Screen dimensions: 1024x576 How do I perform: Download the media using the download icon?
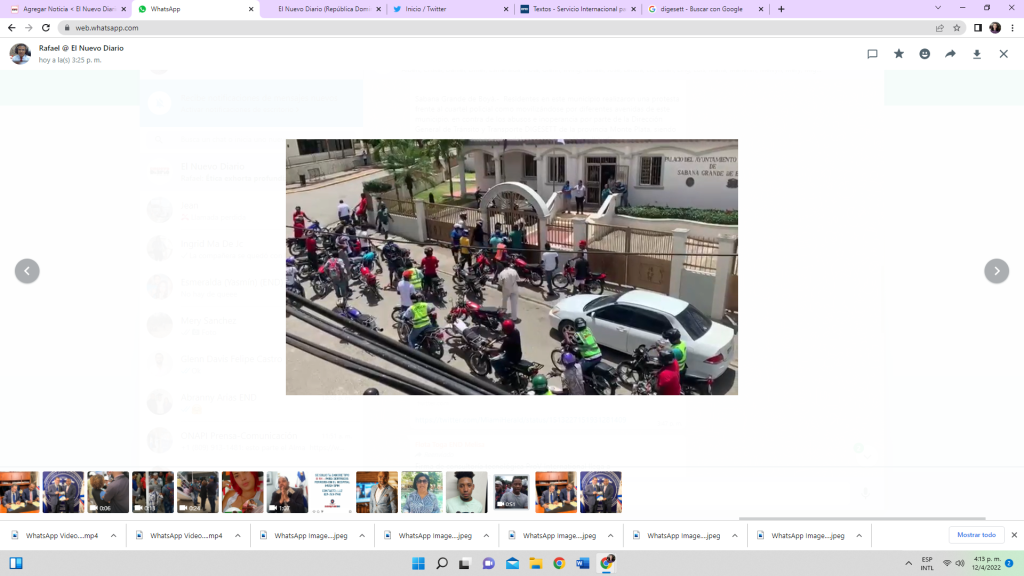[977, 54]
